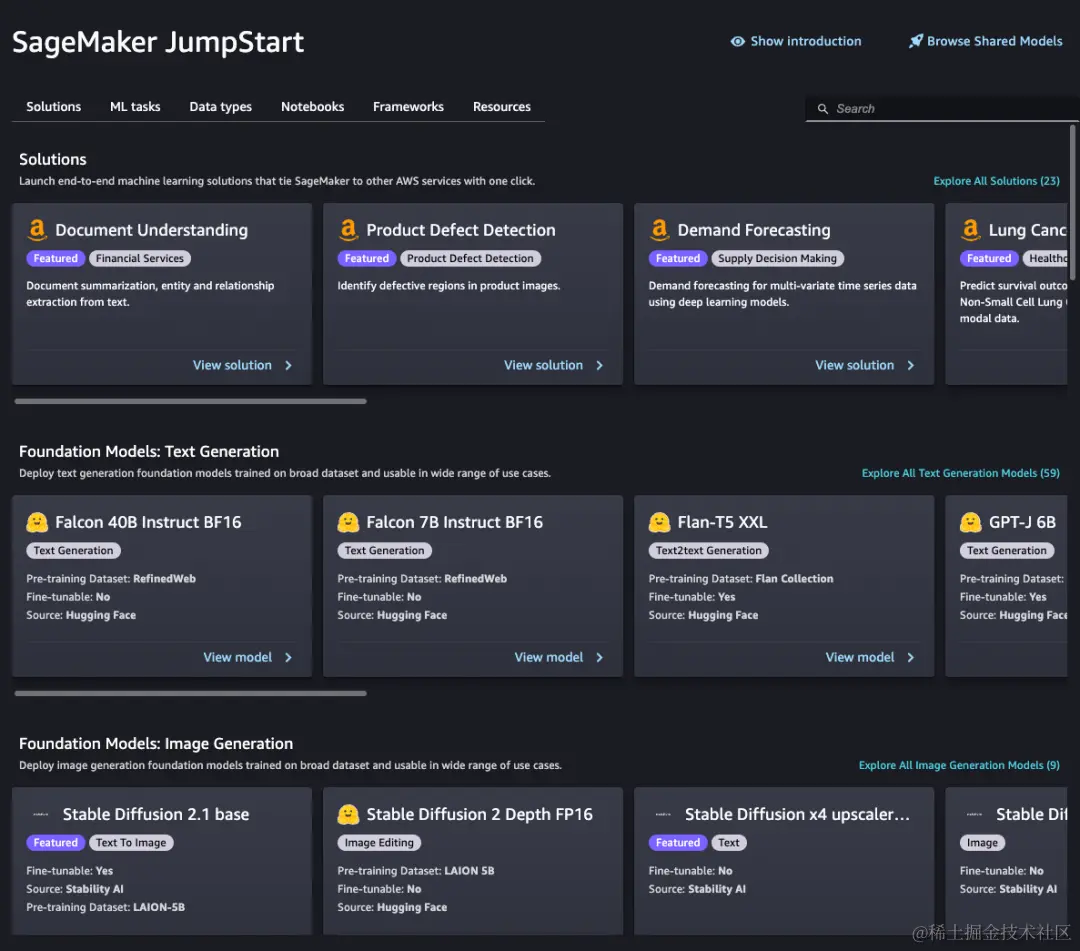
Task: Click the rocket icon for Browse Shared Models
Action: pyautogui.click(x=915, y=41)
